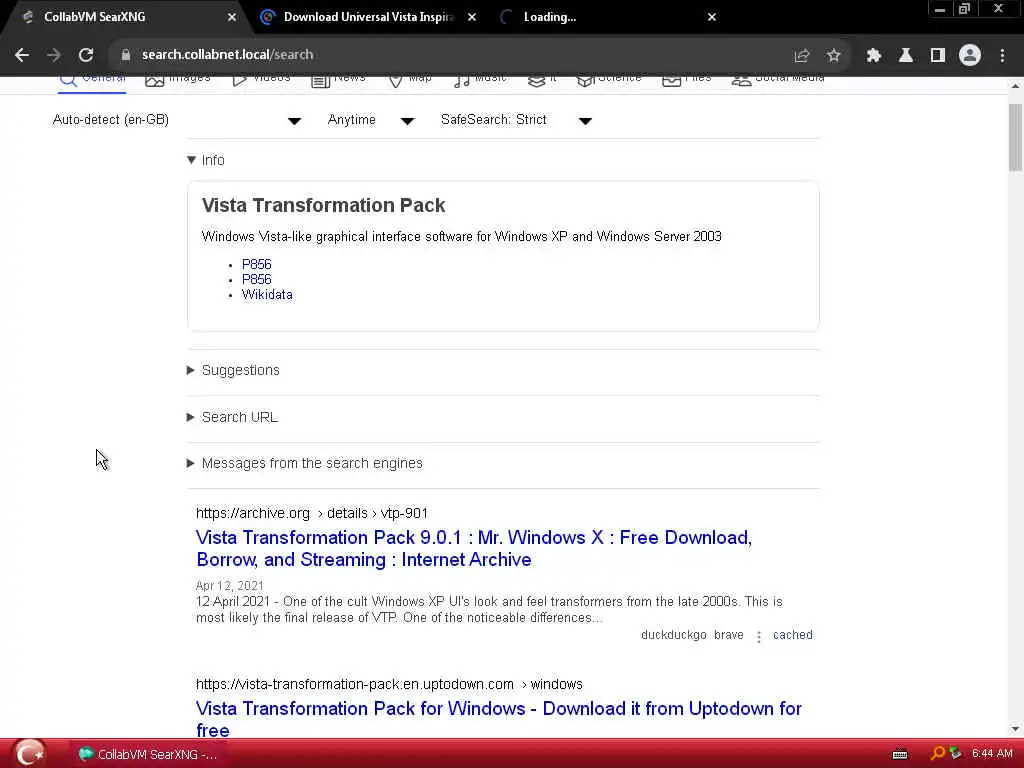Click the browser forward arrow
Image resolution: width=1024 pixels, height=768 pixels.
tap(54, 55)
